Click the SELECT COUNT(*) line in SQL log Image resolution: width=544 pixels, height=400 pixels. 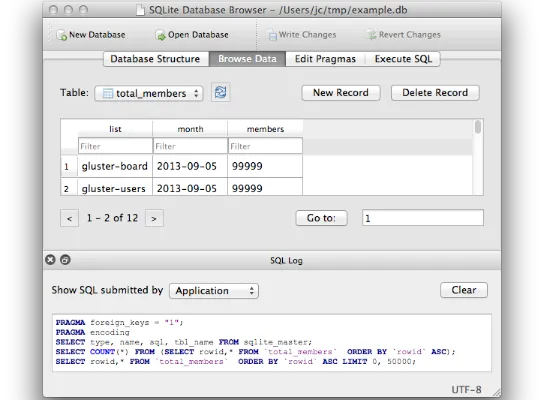(255, 352)
